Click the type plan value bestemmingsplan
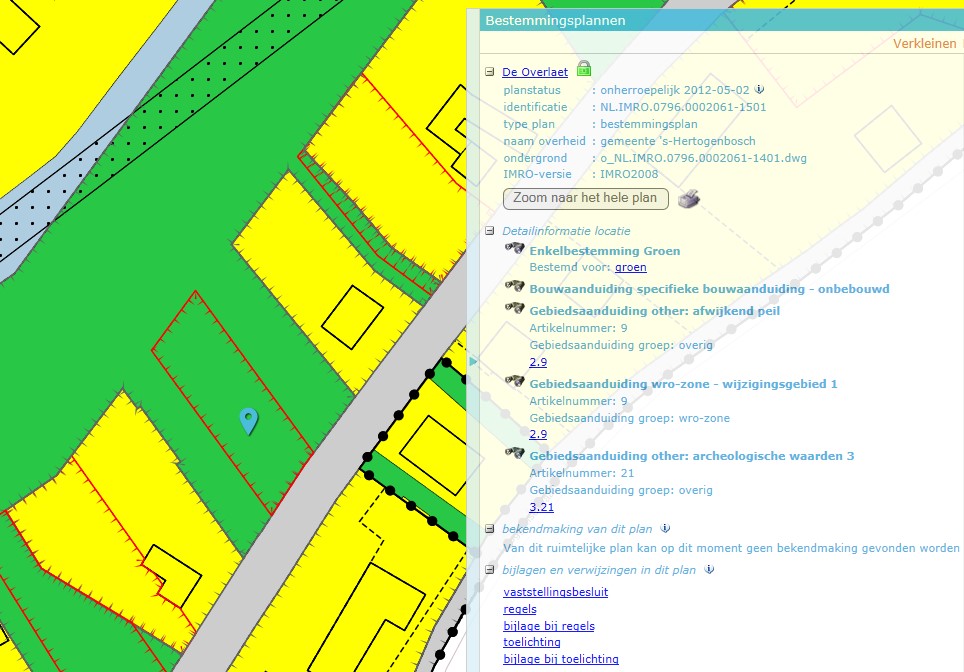This screenshot has height=672, width=964. click(649, 124)
